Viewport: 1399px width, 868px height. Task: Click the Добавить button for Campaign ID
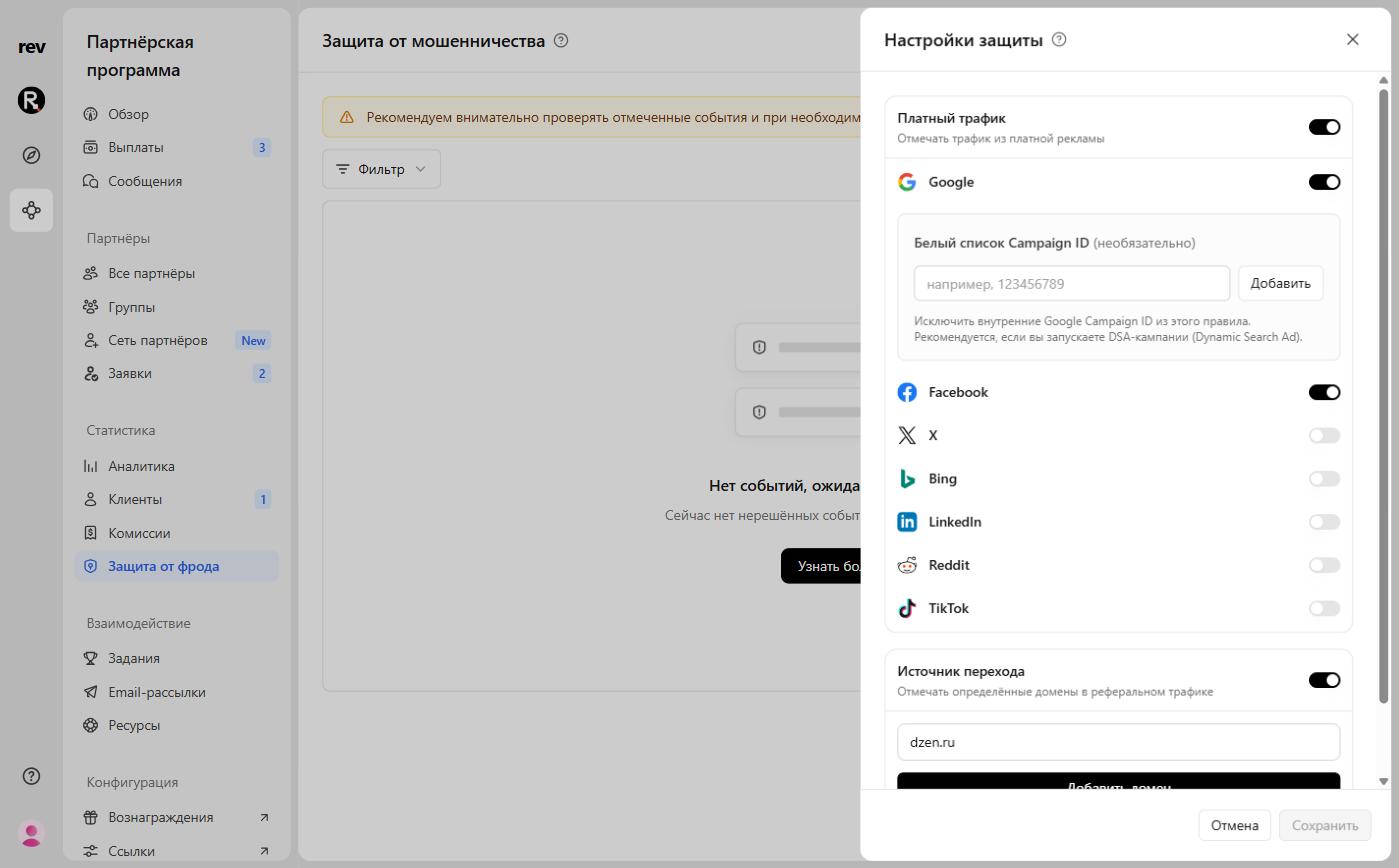[1280, 283]
